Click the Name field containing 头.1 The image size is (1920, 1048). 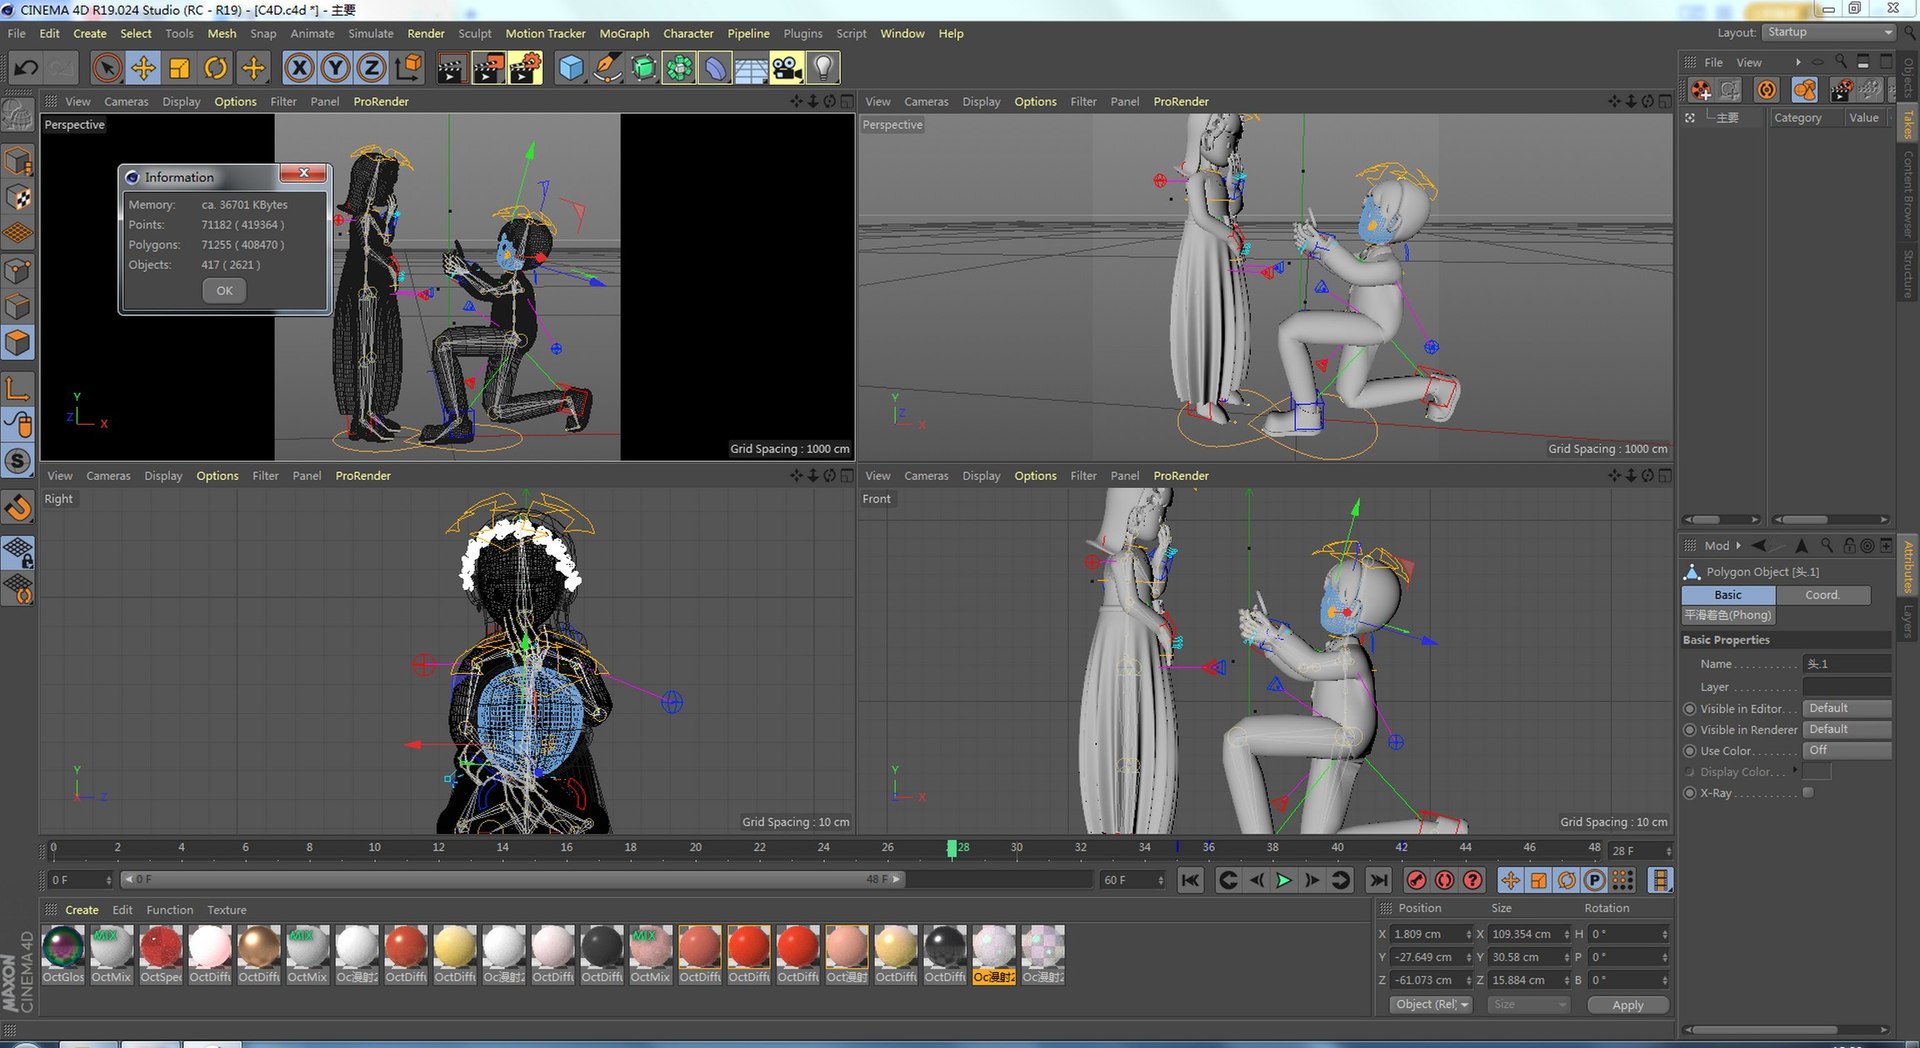(x=1846, y=664)
